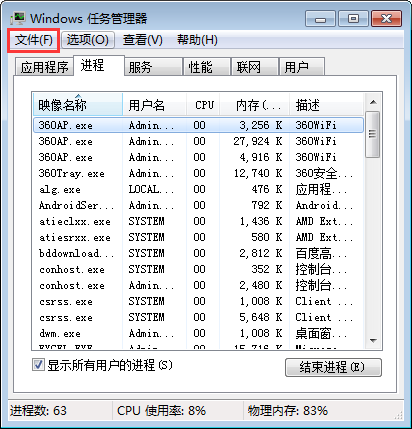Click 物理内存: 83% in status bar
The width and height of the screenshot is (412, 429).
point(288,411)
